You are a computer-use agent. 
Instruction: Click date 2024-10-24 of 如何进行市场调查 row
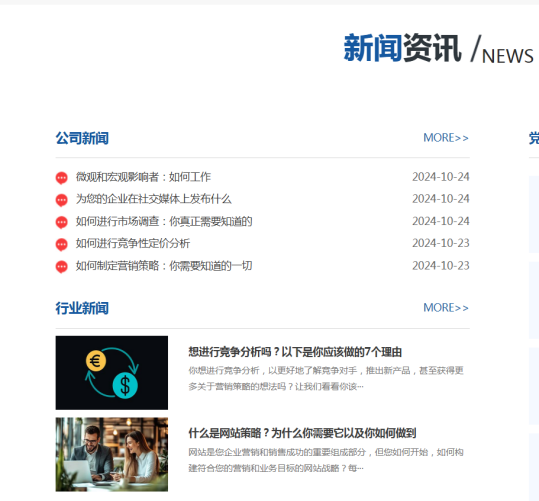[441, 221]
